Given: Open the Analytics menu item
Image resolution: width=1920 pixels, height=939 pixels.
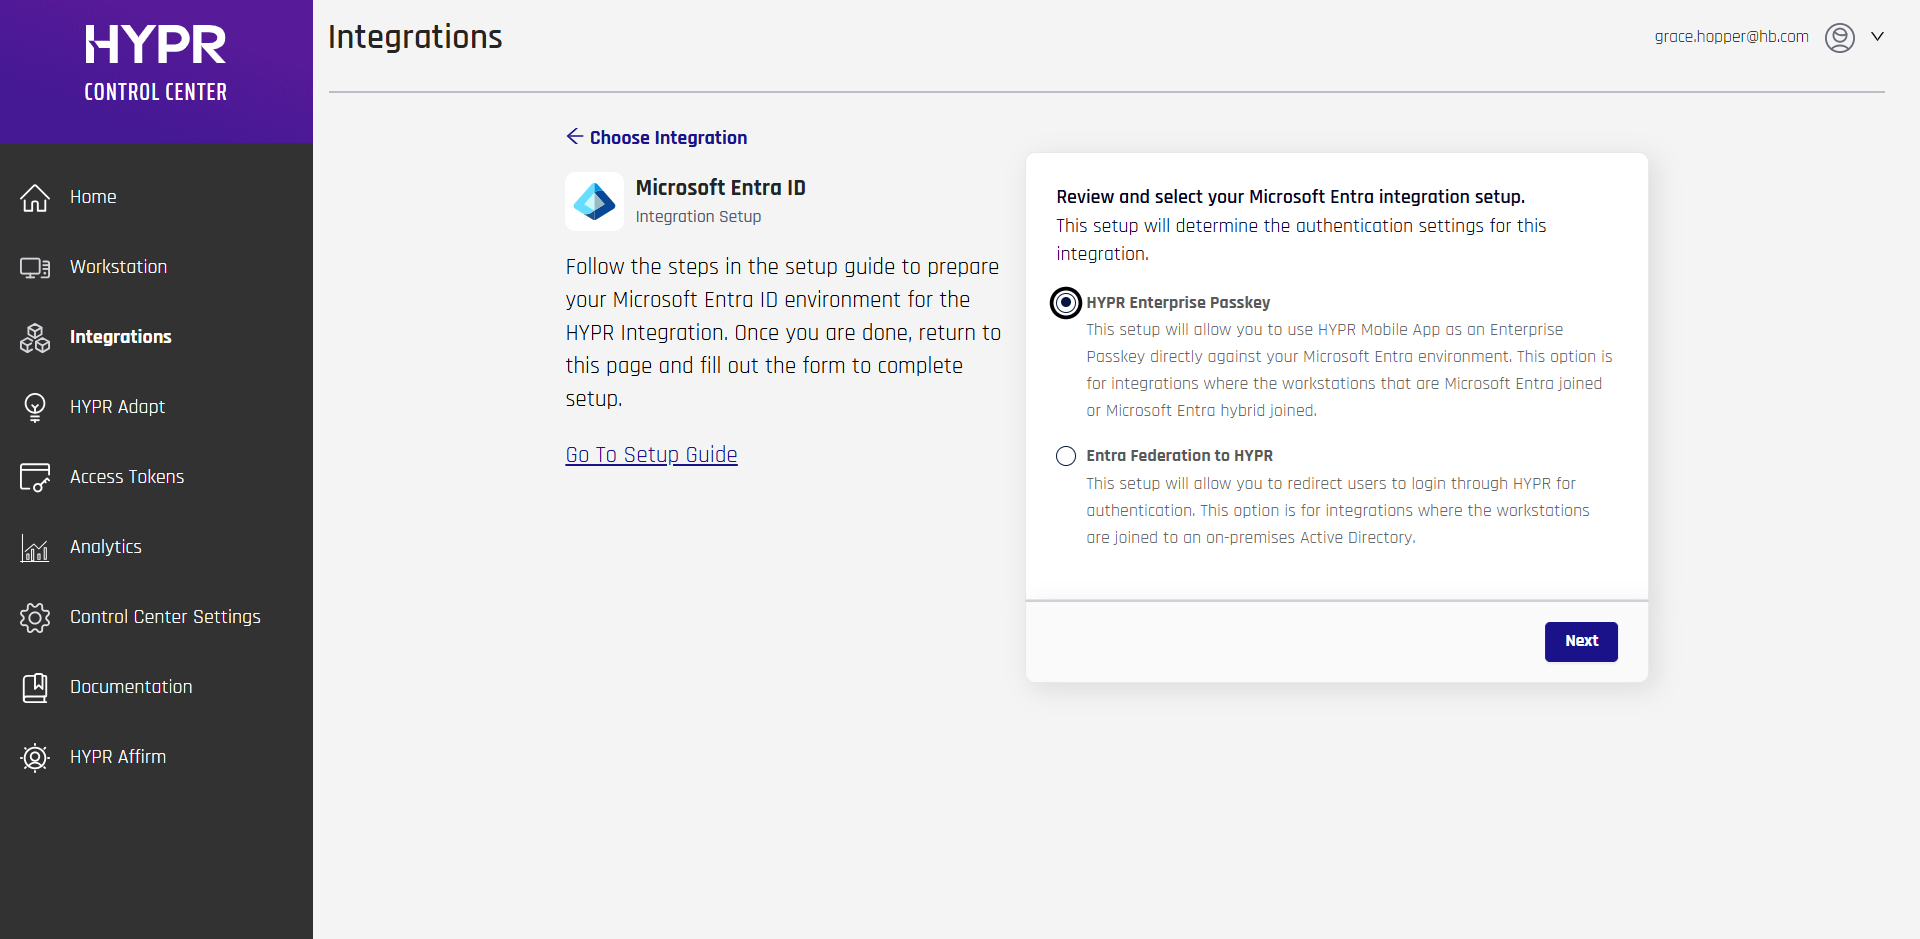Looking at the screenshot, I should point(106,547).
